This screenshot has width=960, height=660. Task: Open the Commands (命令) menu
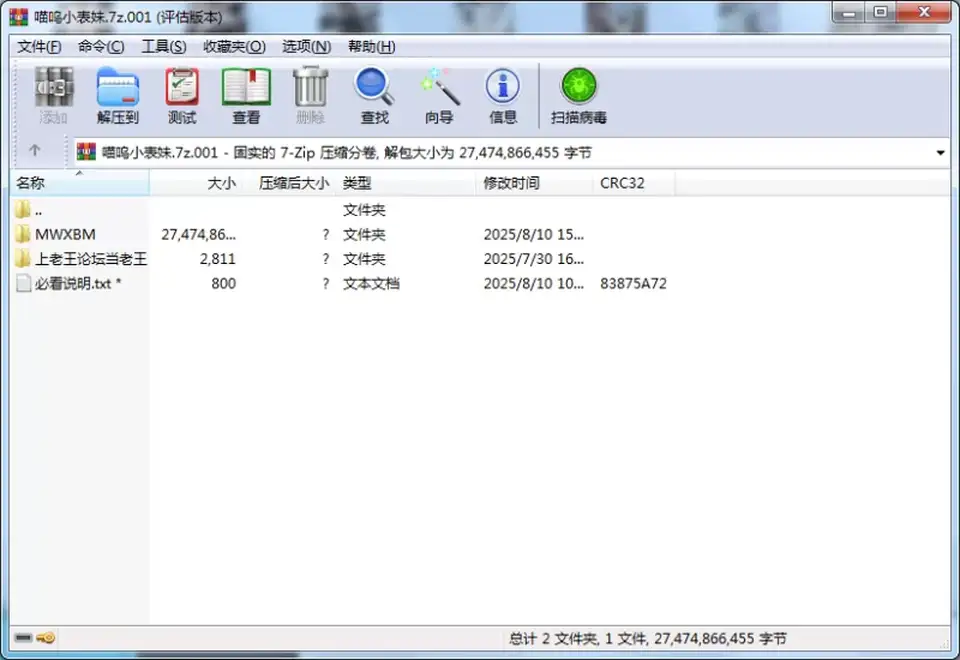click(101, 47)
